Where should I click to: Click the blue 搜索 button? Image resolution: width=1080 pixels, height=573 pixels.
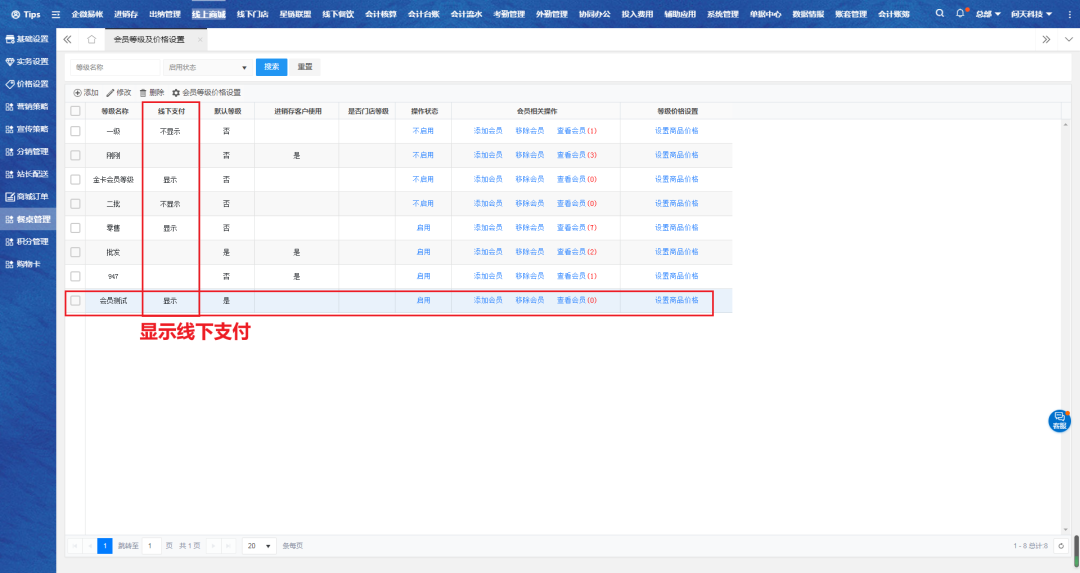271,67
